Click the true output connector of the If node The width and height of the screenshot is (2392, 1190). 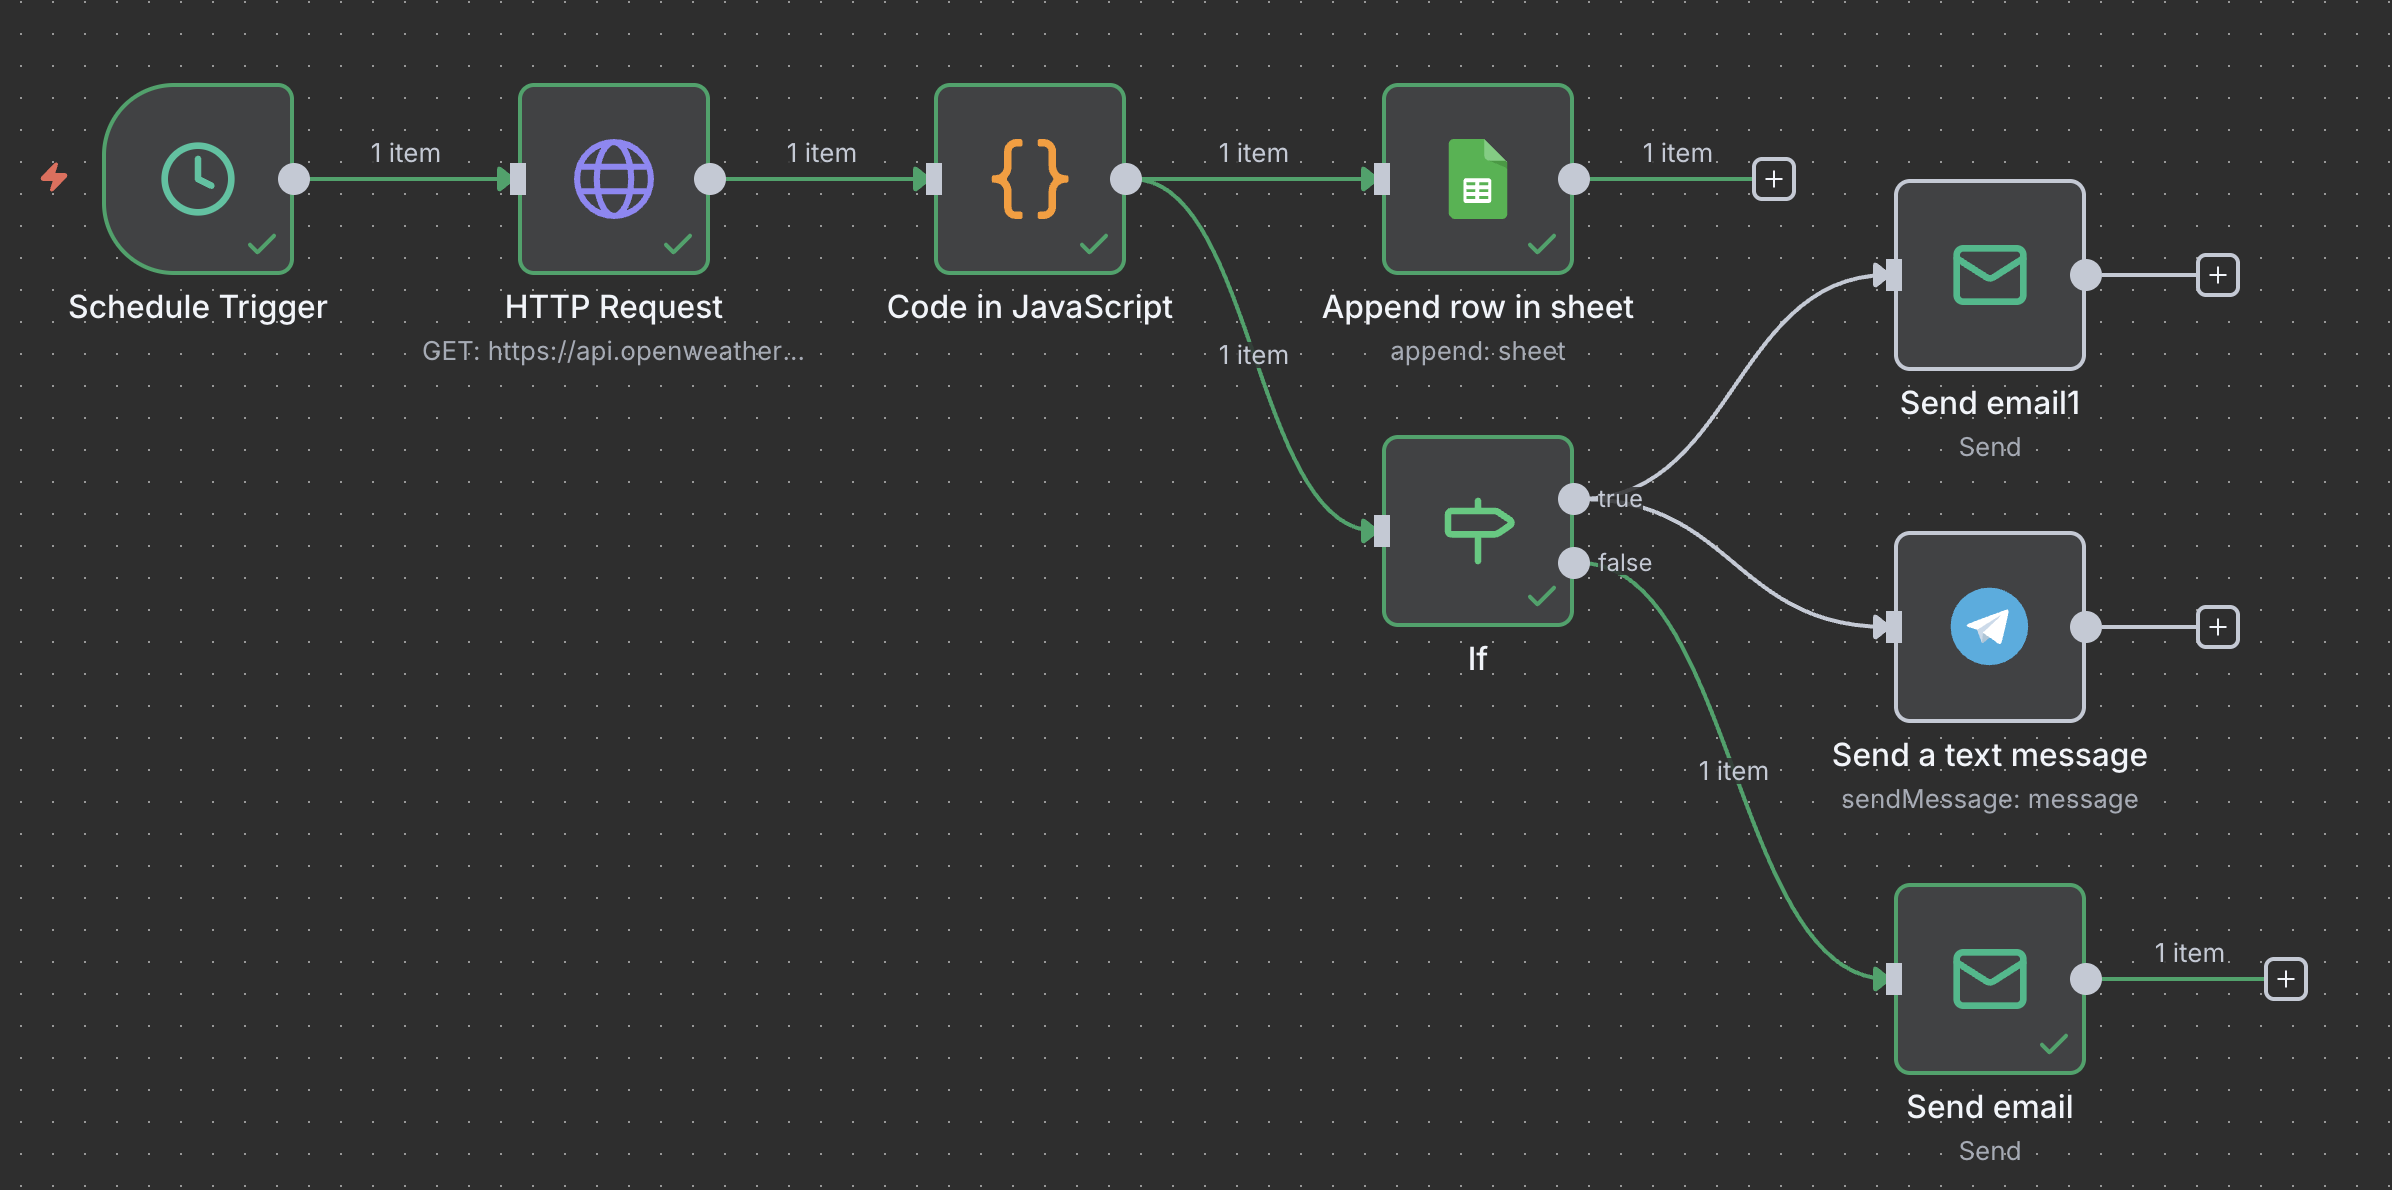tap(1573, 498)
